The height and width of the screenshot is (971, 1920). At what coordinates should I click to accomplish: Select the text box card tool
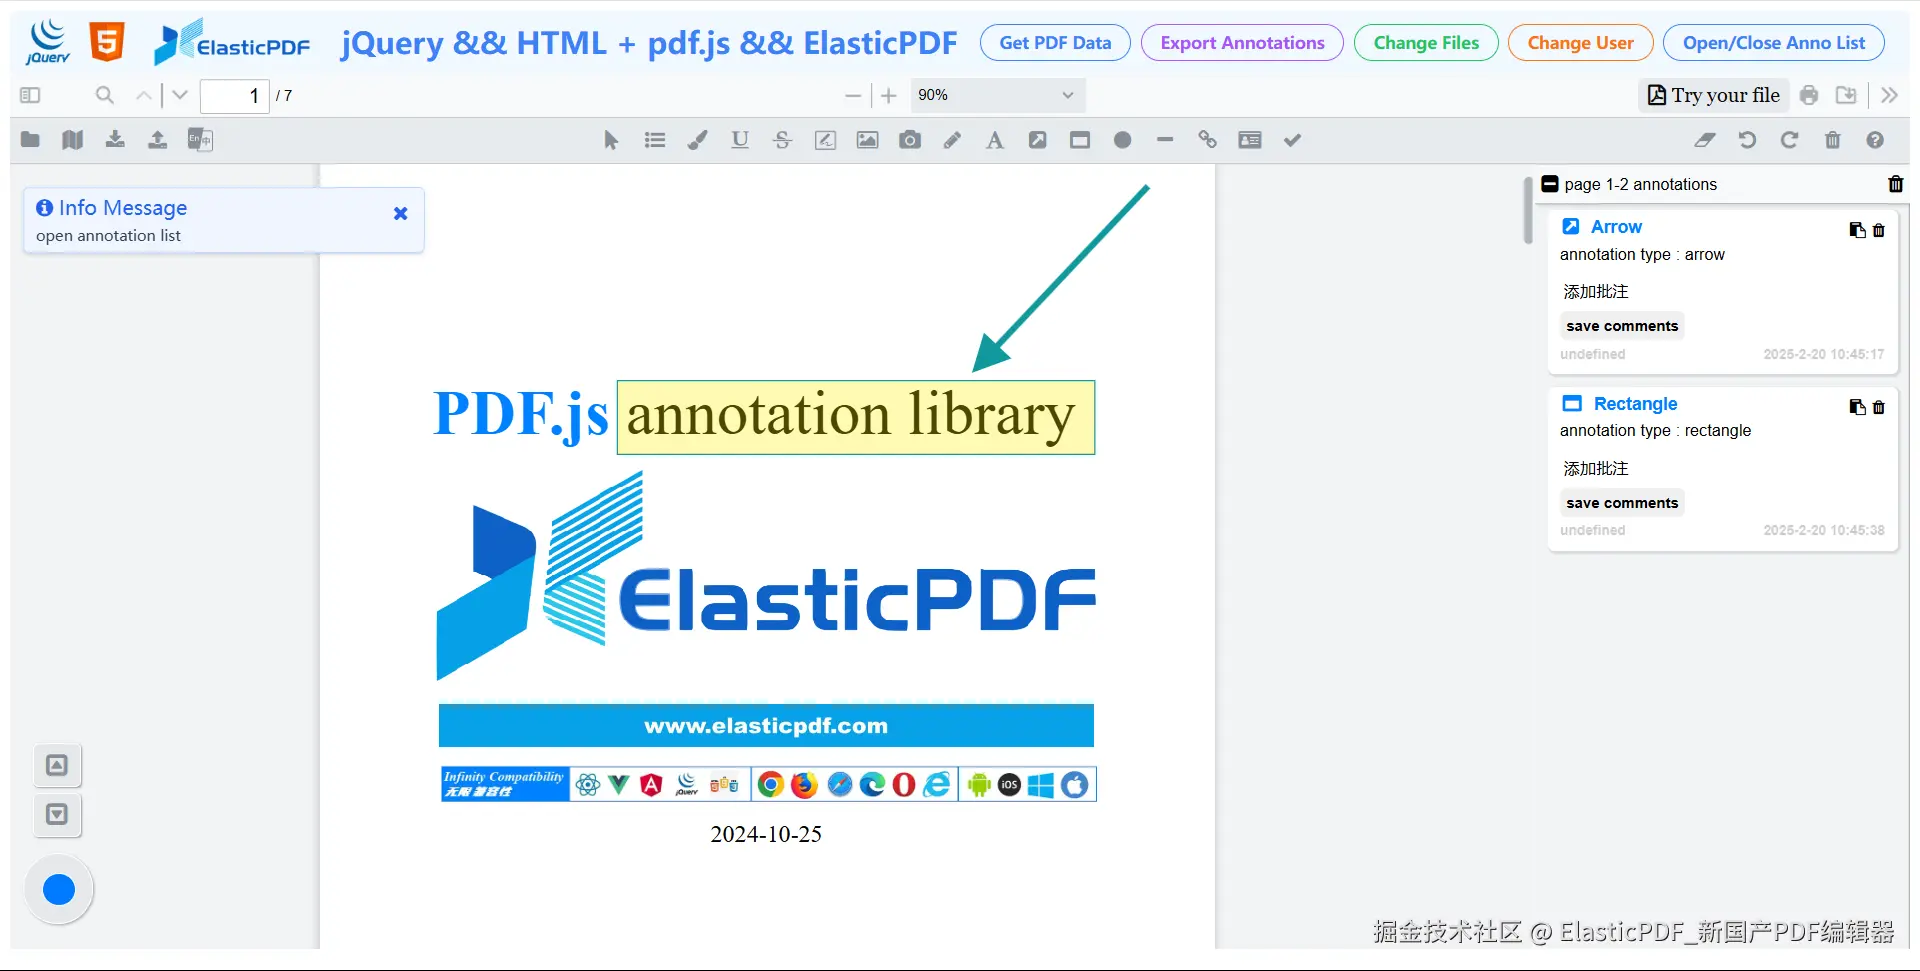1250,140
